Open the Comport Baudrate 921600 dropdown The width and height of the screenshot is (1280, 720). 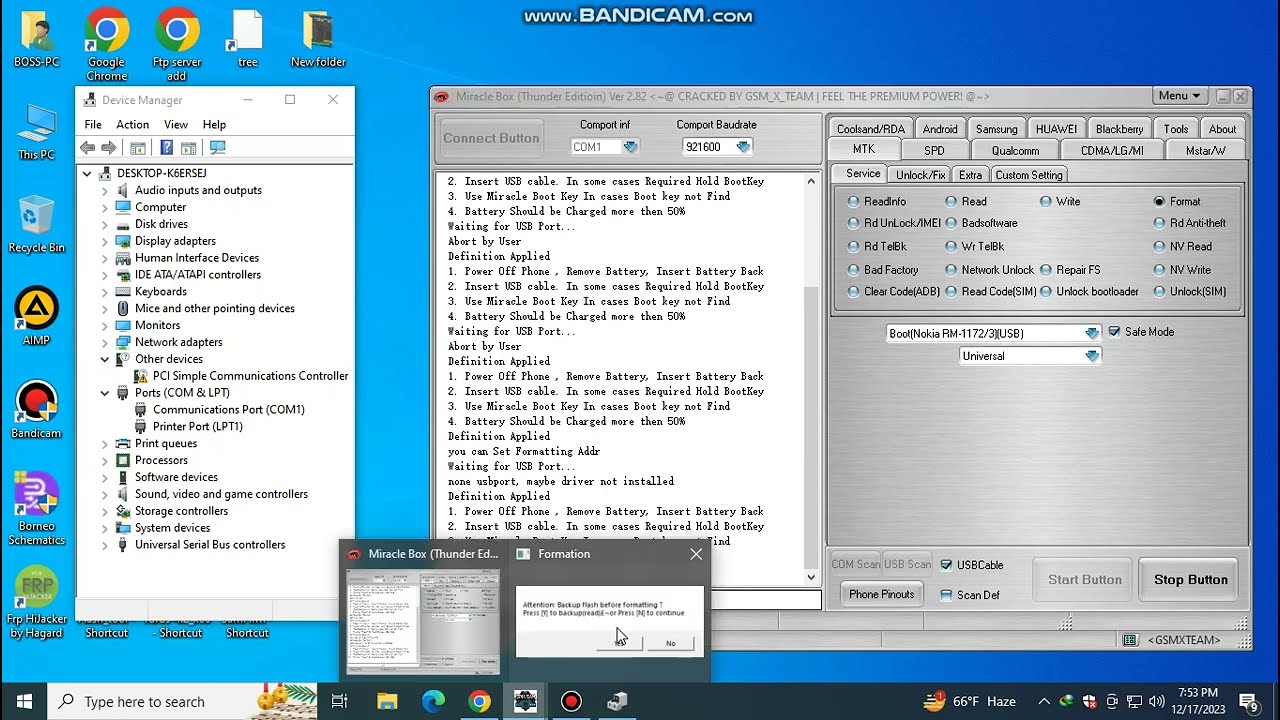[743, 147]
